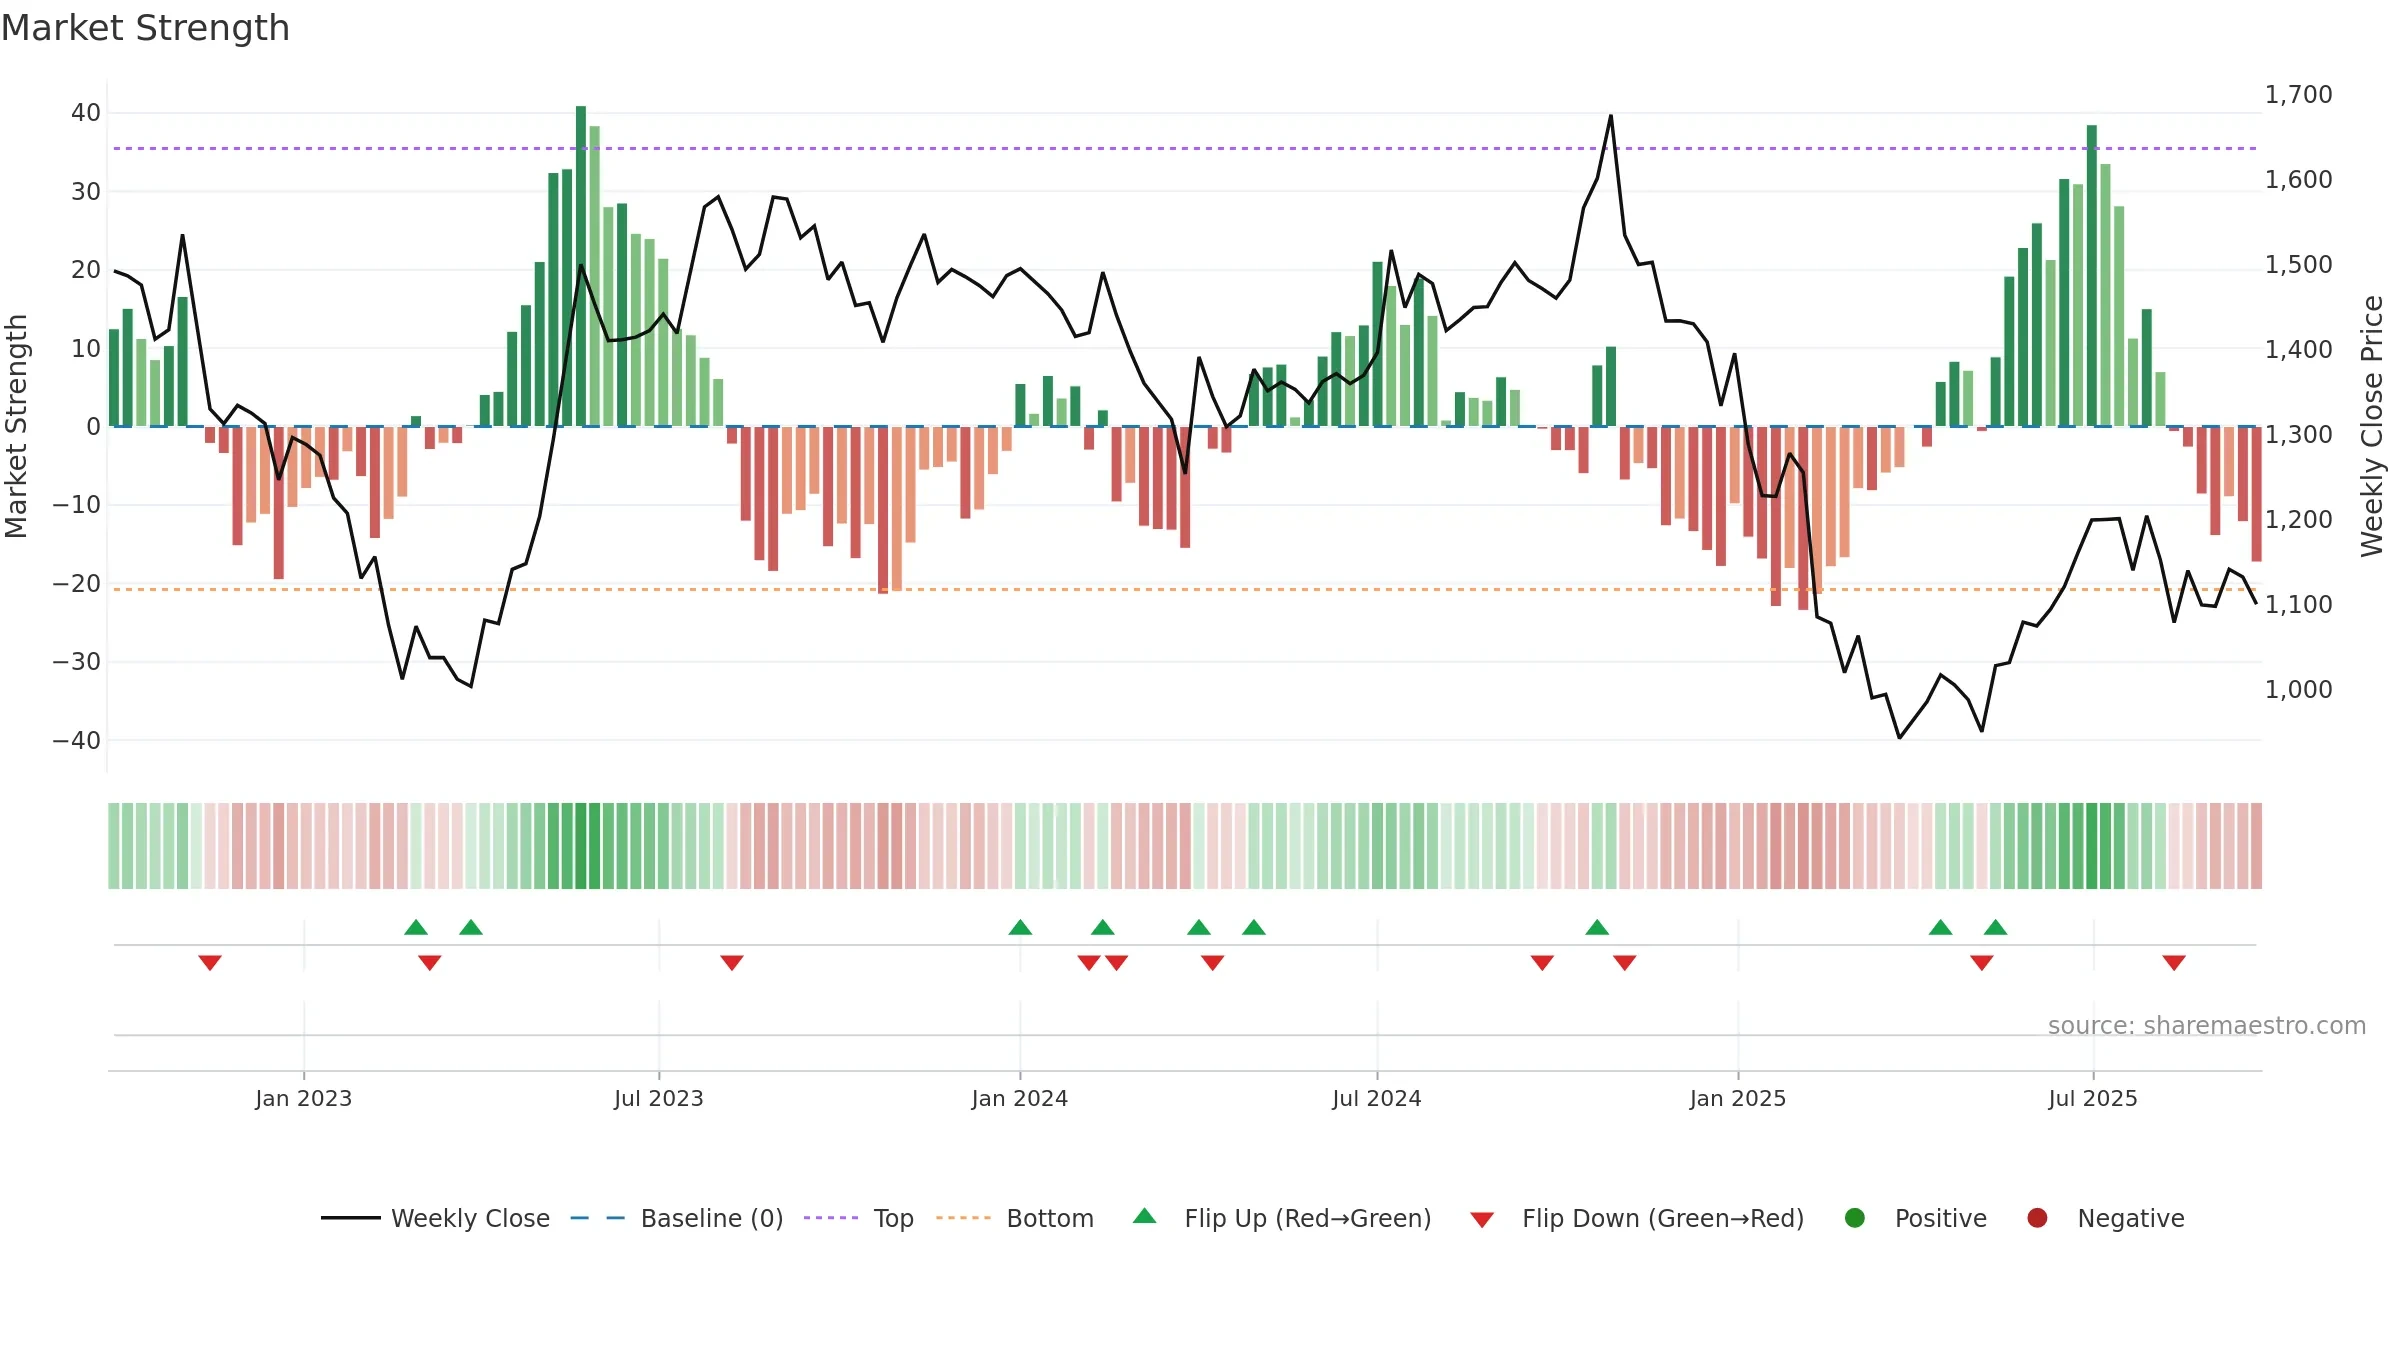This screenshot has height=1350, width=2400.
Task: Click the Jan 2025 axis label
Action: (1738, 1099)
